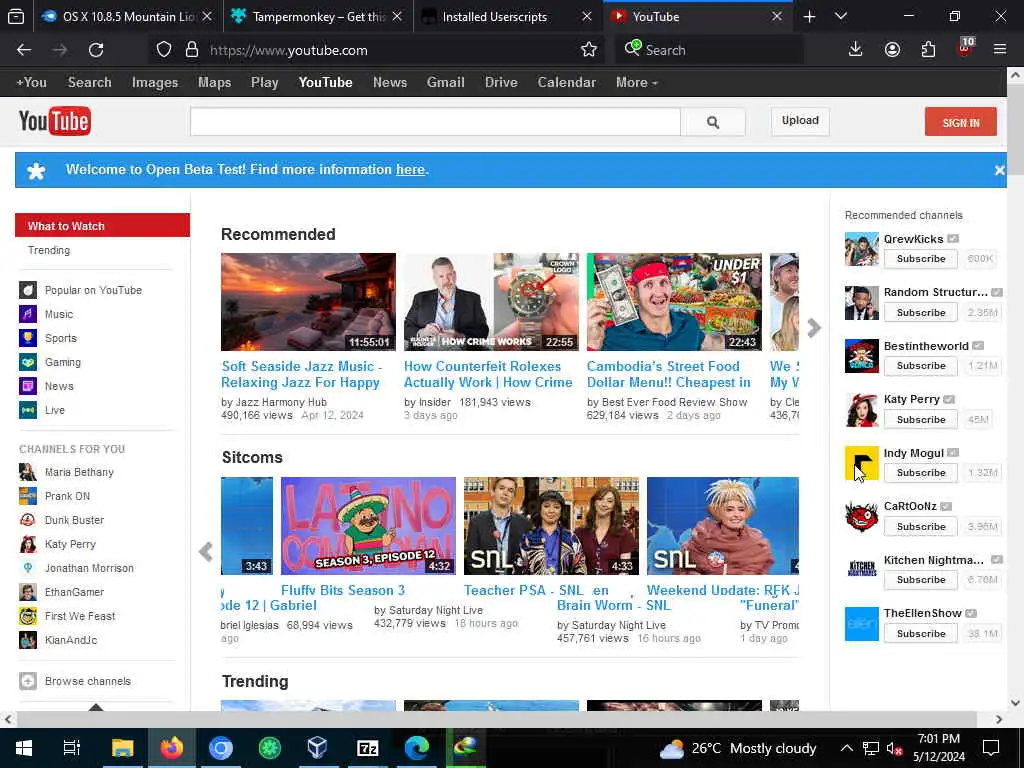Viewport: 1024px width, 768px height.
Task: Show next Recommended videos with right arrow
Action: [814, 328]
